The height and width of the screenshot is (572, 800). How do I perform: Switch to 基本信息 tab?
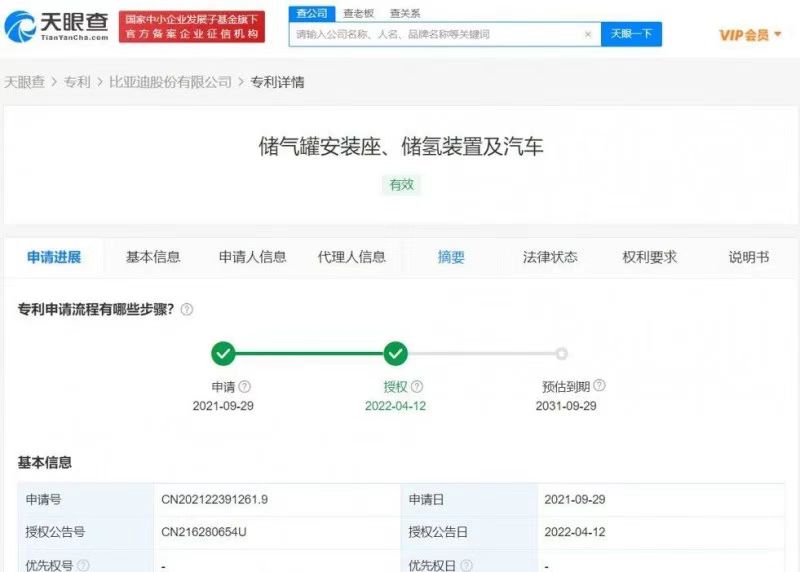click(x=153, y=257)
